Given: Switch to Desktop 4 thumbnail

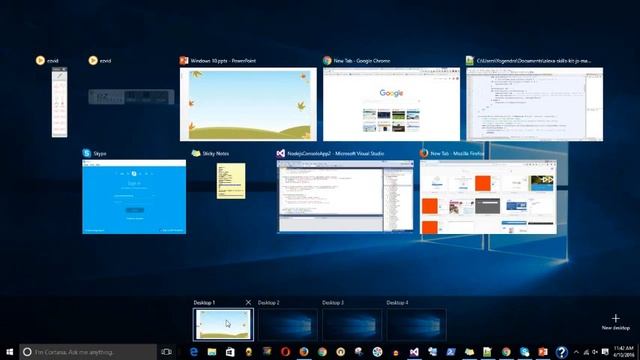Looking at the screenshot, I should tap(416, 324).
